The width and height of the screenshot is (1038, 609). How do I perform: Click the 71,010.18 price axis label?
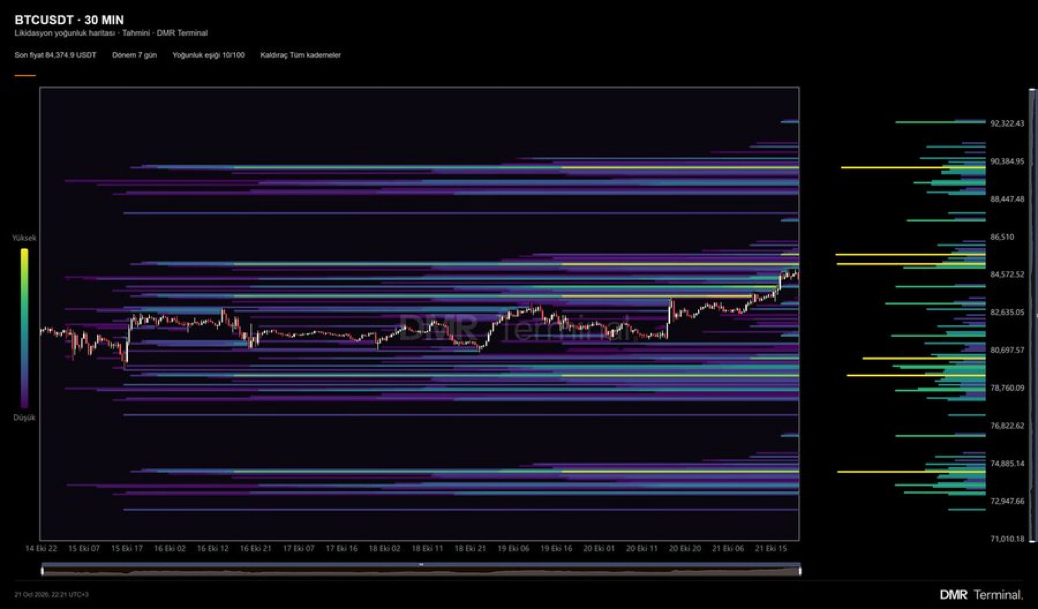pos(1007,539)
